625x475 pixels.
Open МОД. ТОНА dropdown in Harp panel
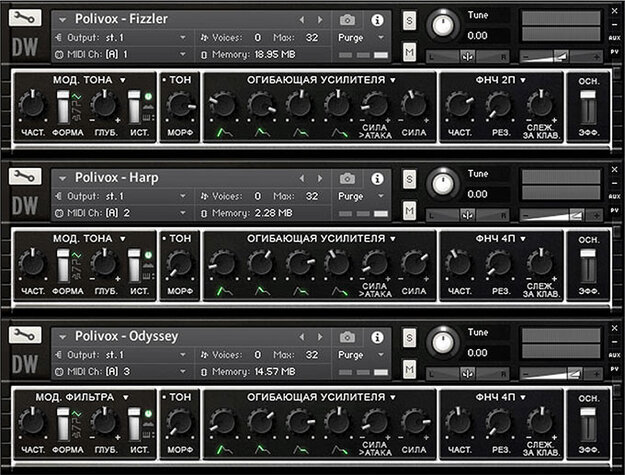tap(123, 239)
